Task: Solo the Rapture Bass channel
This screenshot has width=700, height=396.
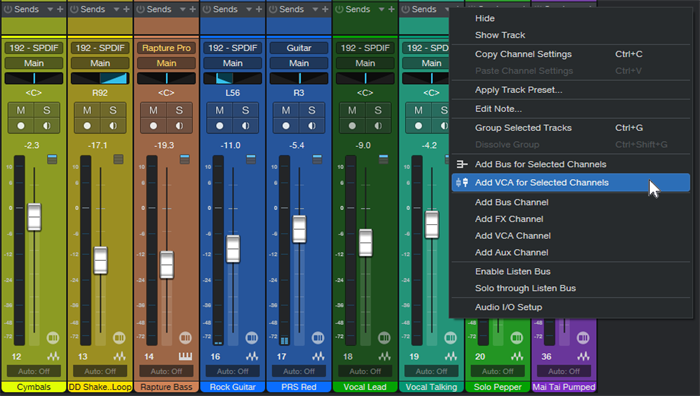Action: 179,110
